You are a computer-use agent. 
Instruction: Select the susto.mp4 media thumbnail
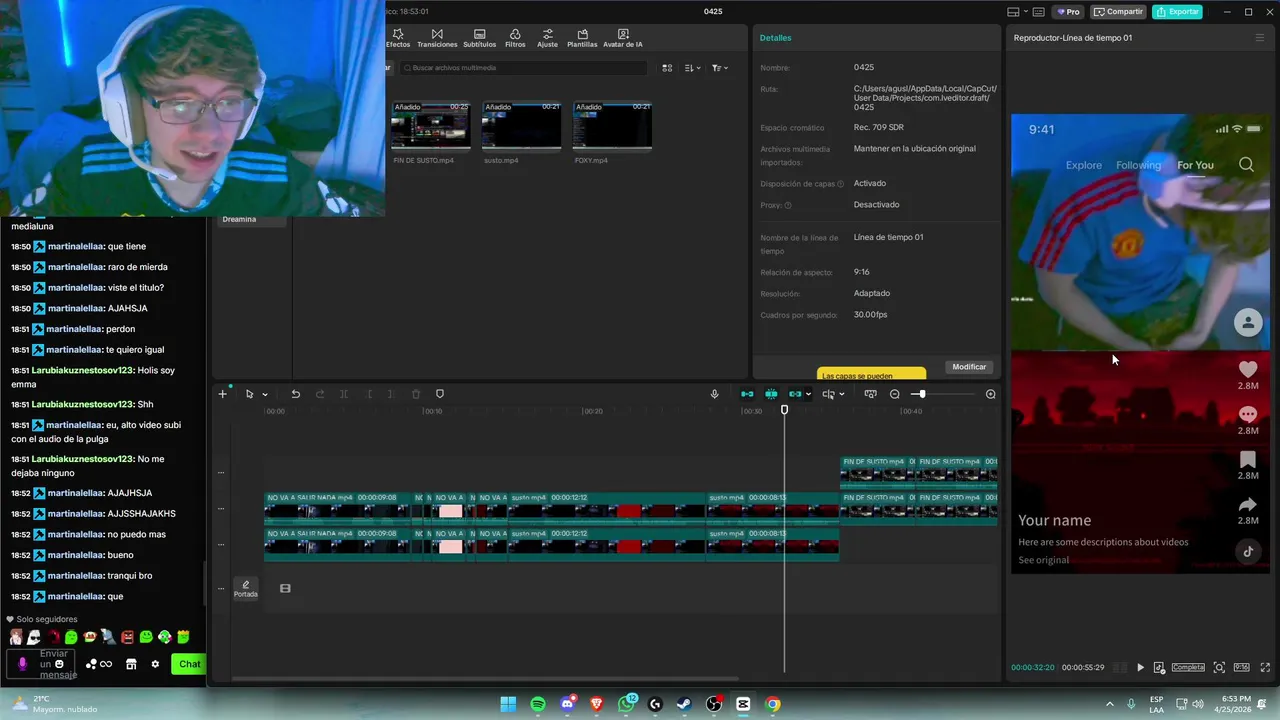tap(522, 125)
